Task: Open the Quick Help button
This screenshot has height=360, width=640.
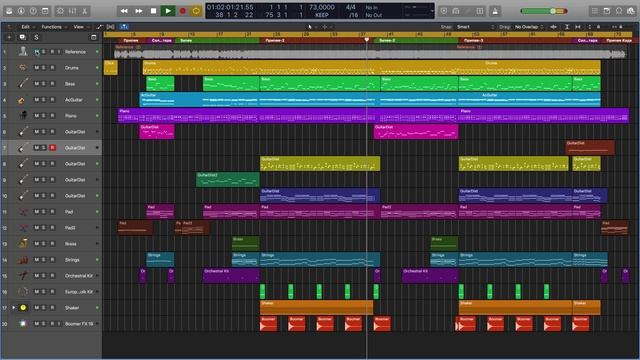Action: coord(33,11)
